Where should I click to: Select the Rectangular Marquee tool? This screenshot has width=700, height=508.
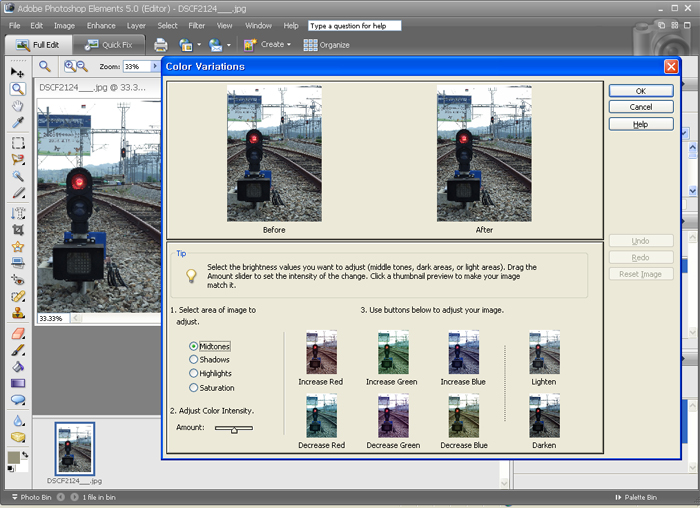pos(17,141)
